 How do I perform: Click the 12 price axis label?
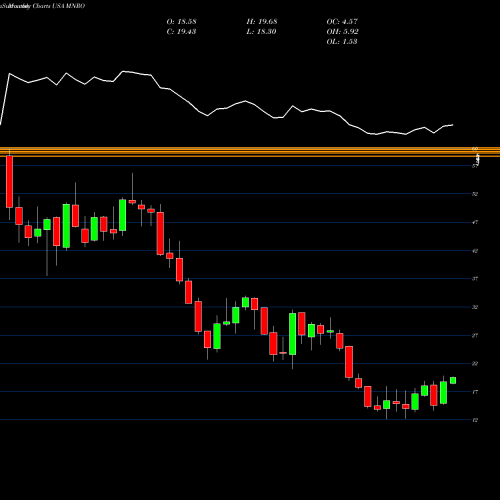pos(475,420)
